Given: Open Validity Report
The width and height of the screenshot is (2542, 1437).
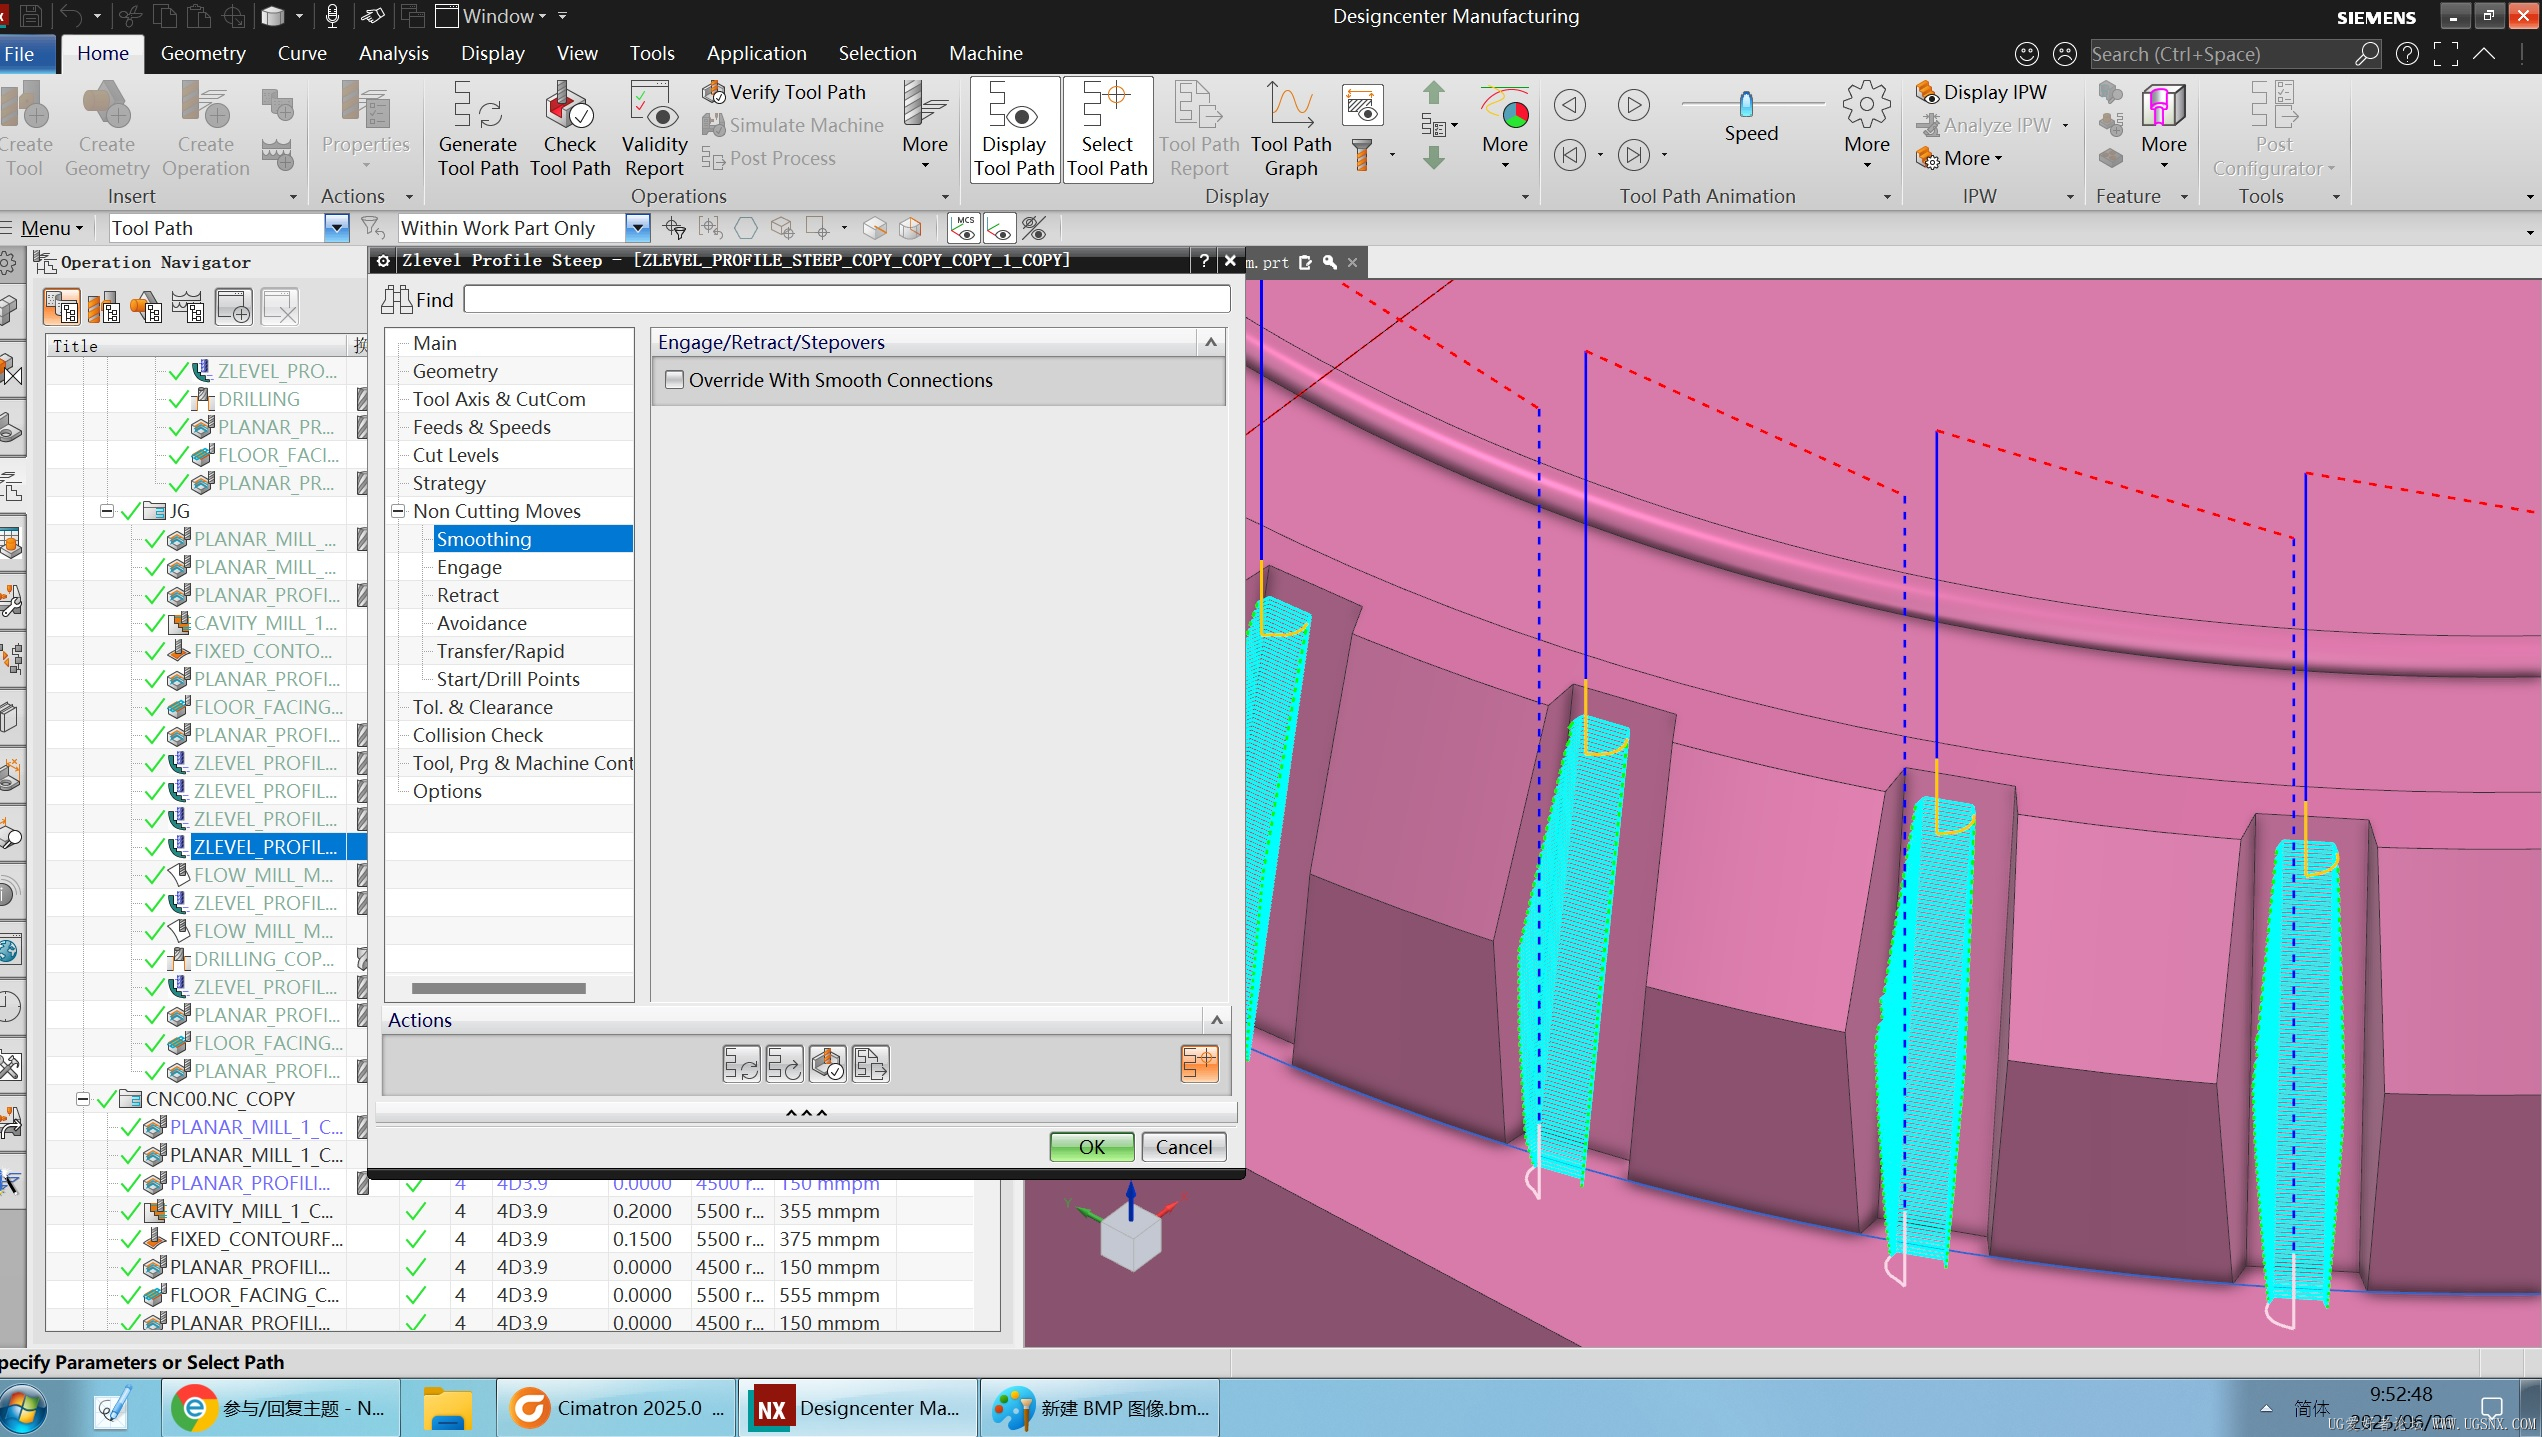Looking at the screenshot, I should click(654, 130).
